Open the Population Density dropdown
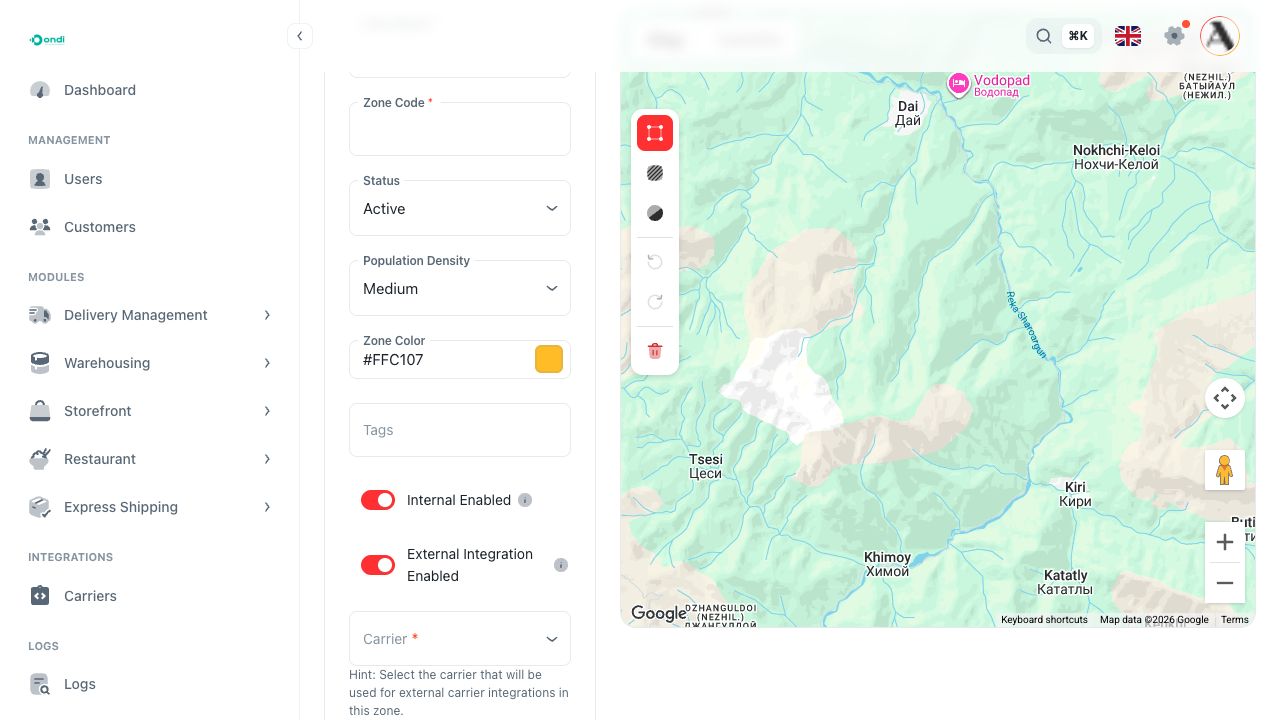This screenshot has width=1280, height=720. 460,288
